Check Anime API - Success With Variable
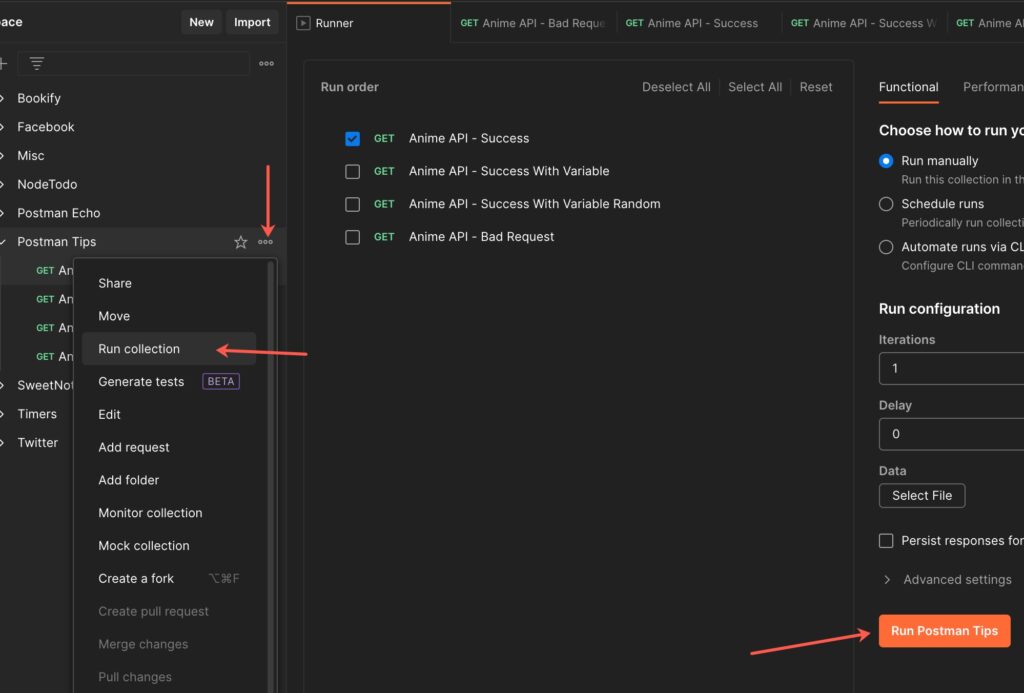Image resolution: width=1024 pixels, height=693 pixels. pos(352,172)
